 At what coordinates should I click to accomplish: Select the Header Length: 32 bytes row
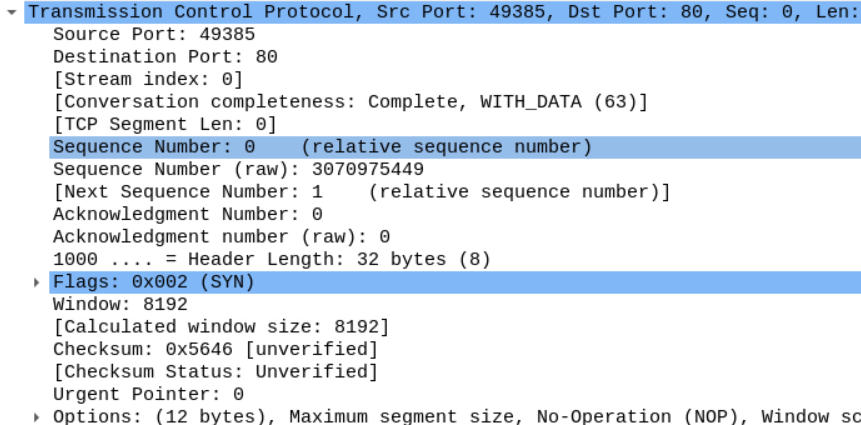pyautogui.click(x=271, y=259)
